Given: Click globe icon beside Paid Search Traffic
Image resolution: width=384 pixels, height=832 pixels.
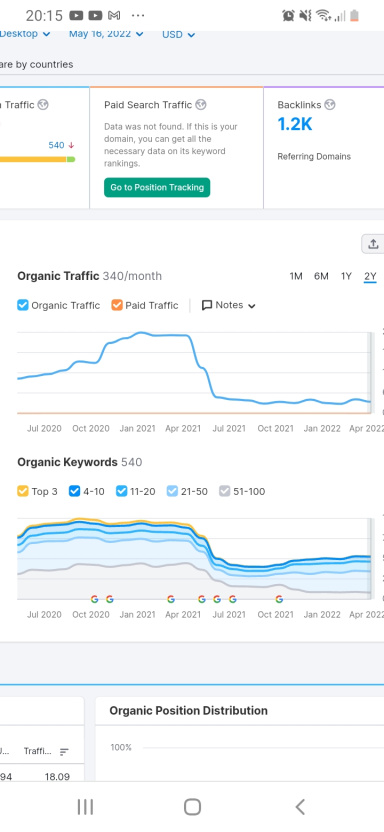Looking at the screenshot, I should click(200, 105).
